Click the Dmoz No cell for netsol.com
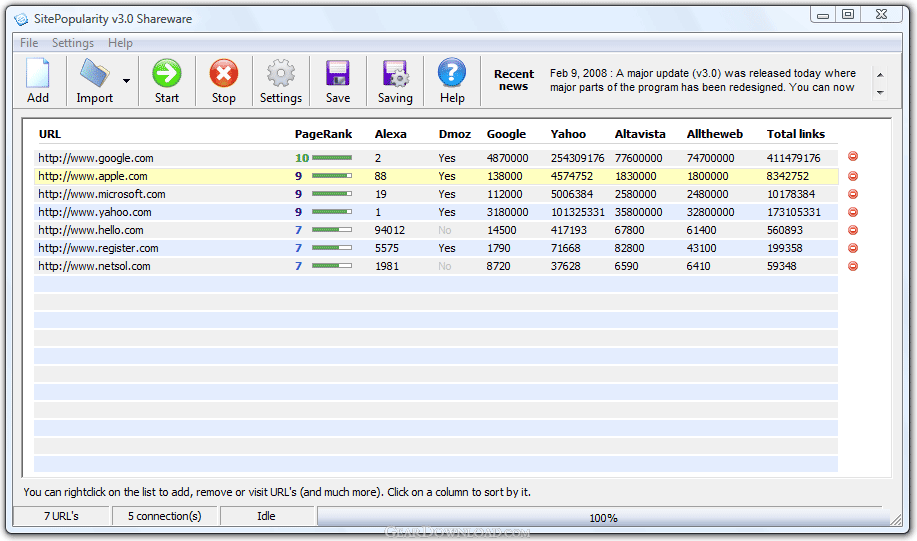 pyautogui.click(x=444, y=266)
